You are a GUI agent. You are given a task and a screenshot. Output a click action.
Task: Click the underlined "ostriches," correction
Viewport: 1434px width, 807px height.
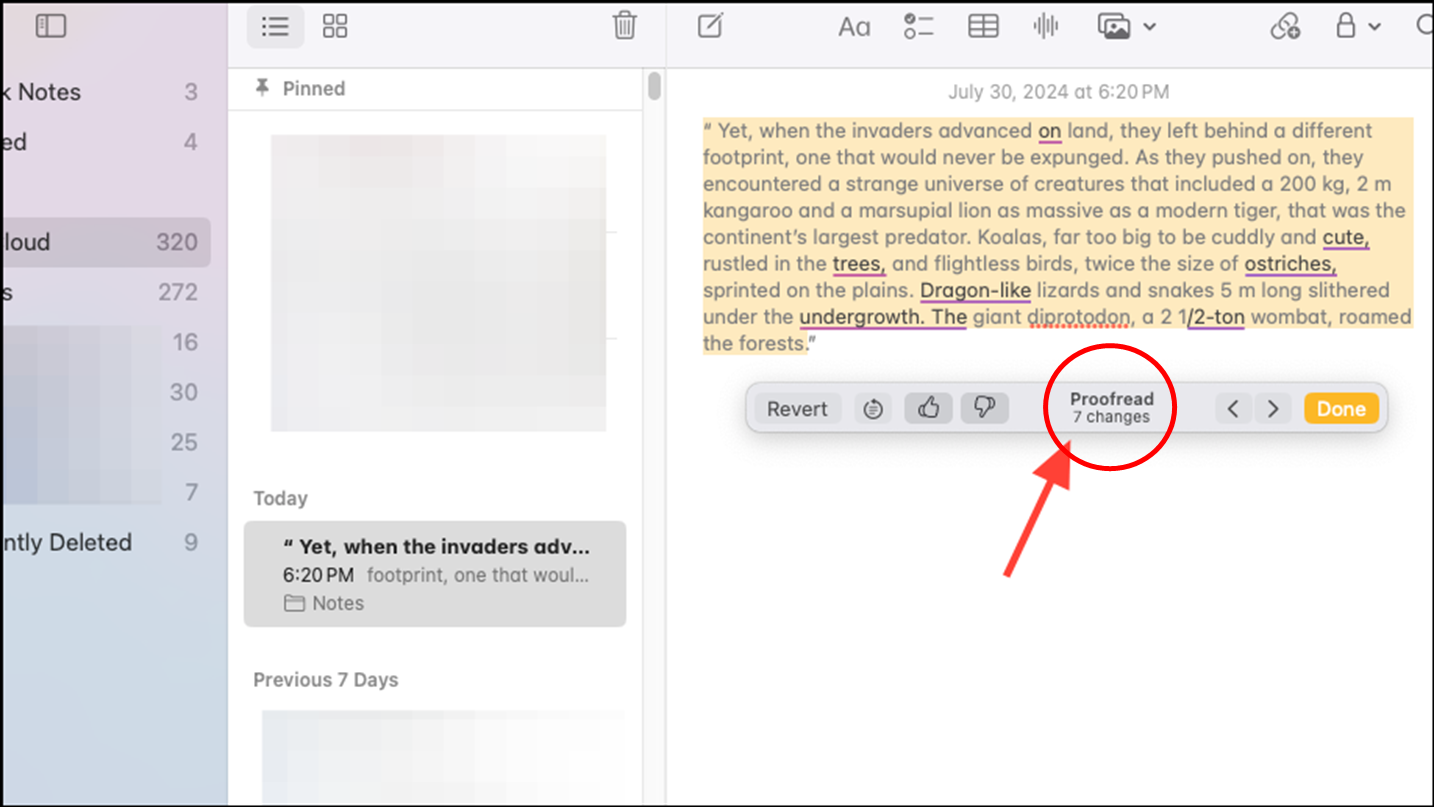pos(1290,264)
